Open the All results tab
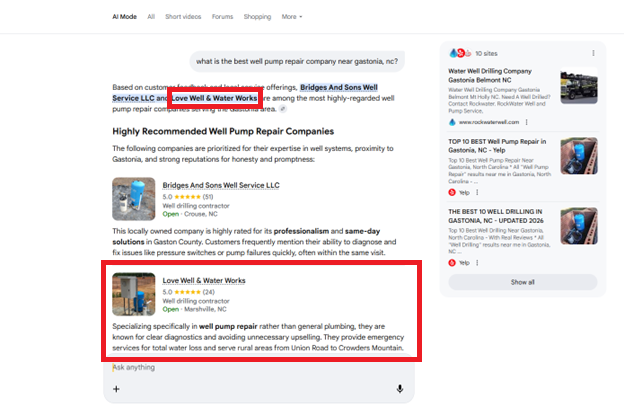Image resolution: width=624 pixels, height=407 pixels. click(x=151, y=17)
